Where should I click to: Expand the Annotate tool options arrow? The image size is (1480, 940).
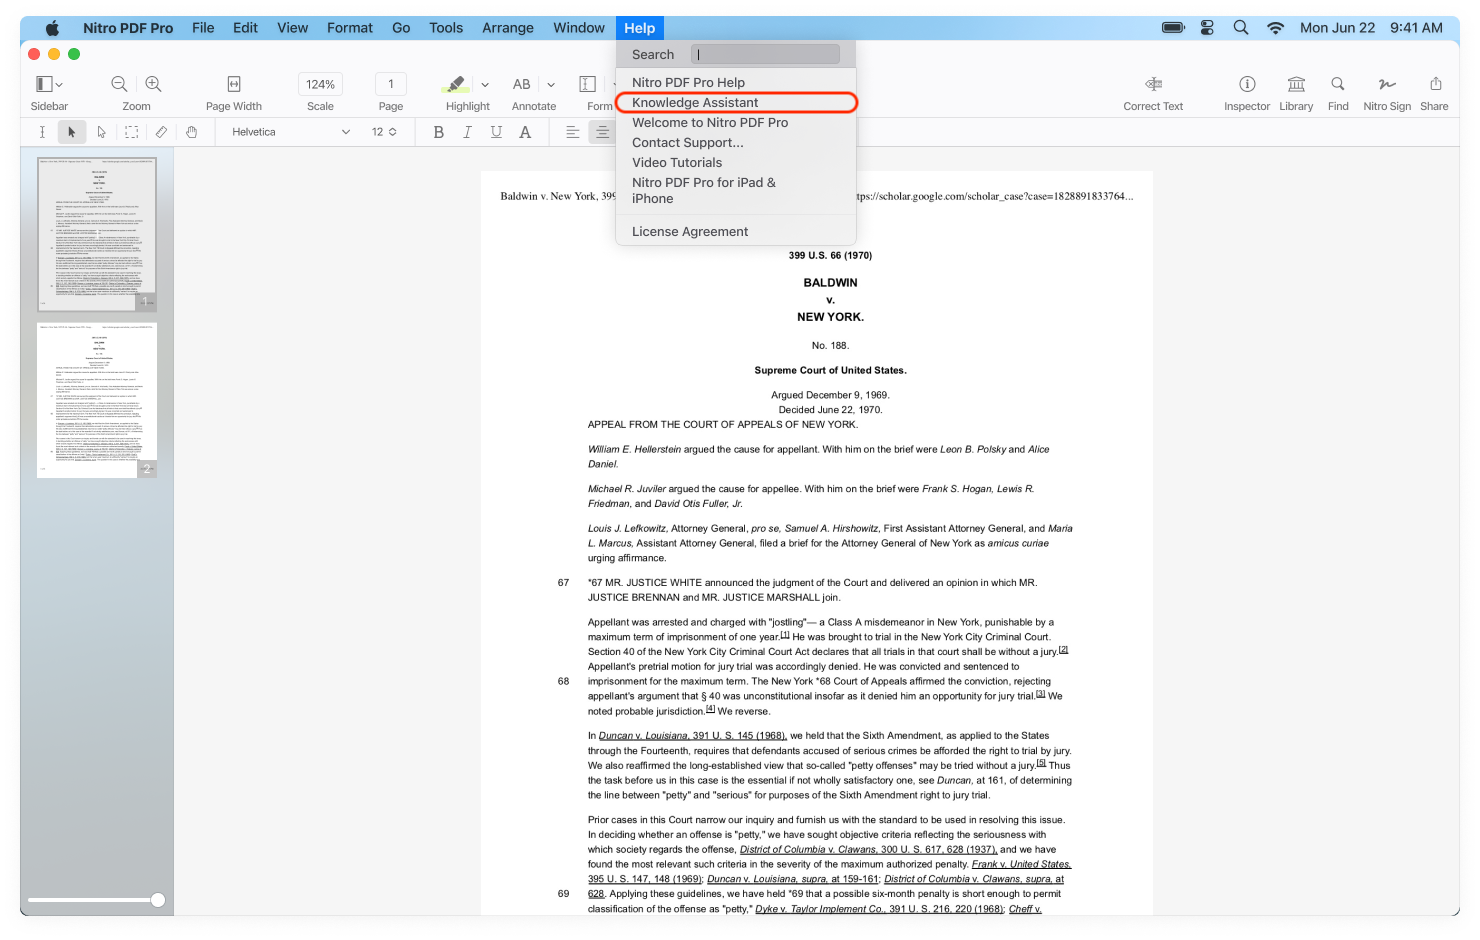click(x=551, y=85)
